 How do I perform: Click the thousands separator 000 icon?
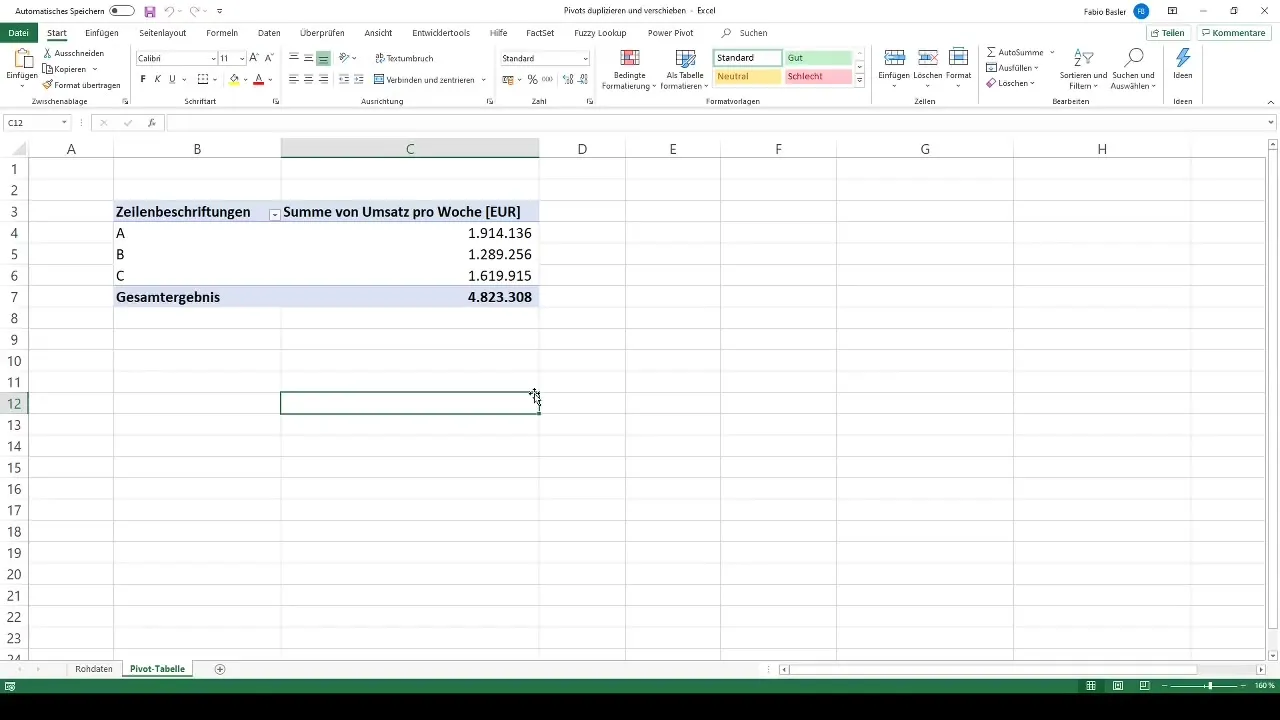(547, 79)
